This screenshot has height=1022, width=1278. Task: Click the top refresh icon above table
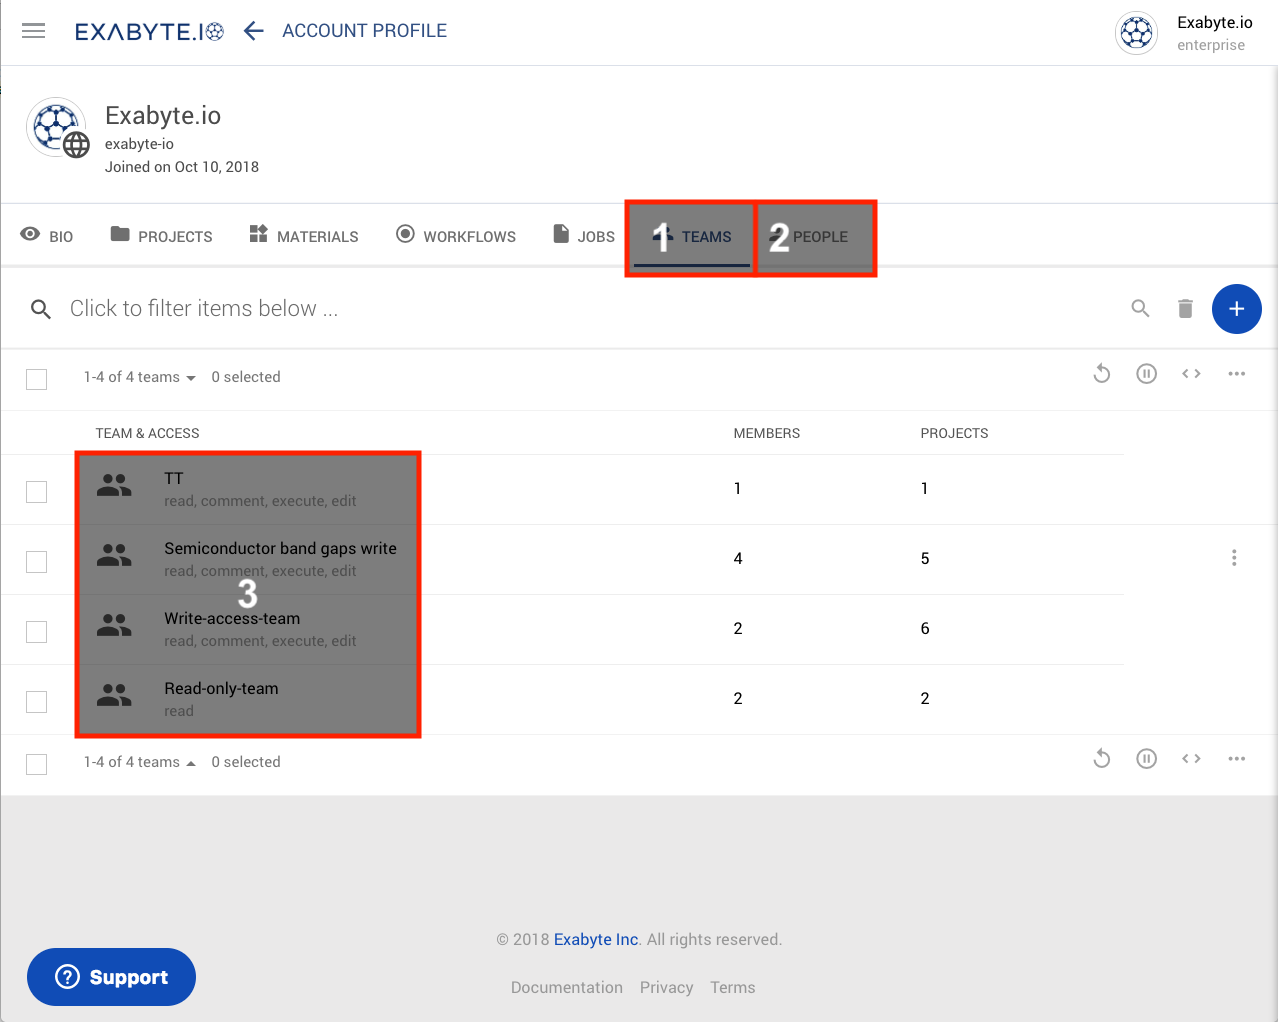1102,374
